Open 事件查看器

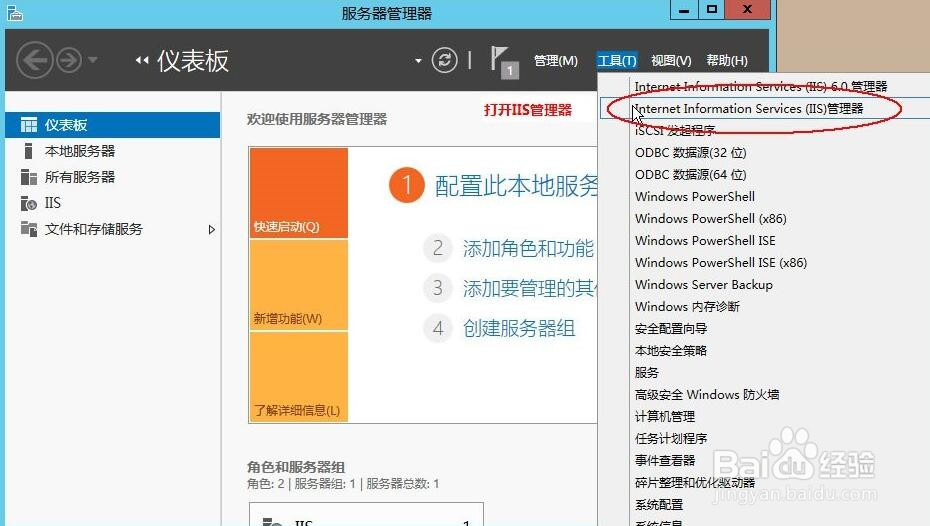click(665, 460)
